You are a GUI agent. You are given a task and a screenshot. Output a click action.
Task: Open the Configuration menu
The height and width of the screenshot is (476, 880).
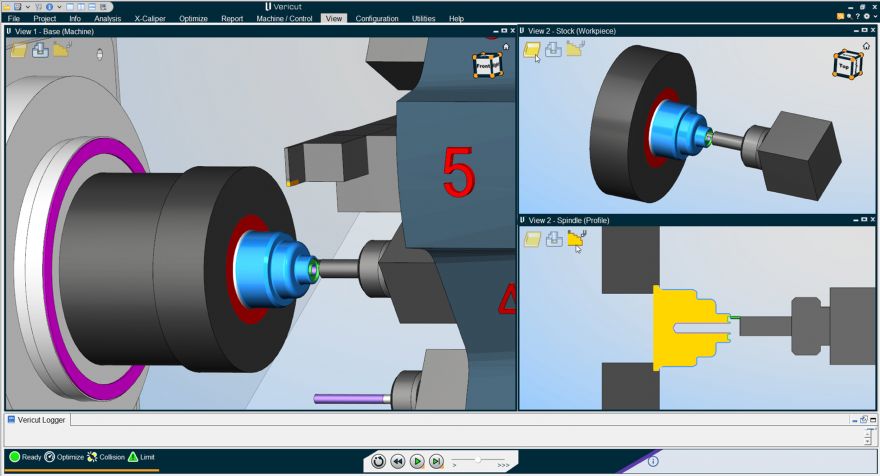click(x=377, y=19)
